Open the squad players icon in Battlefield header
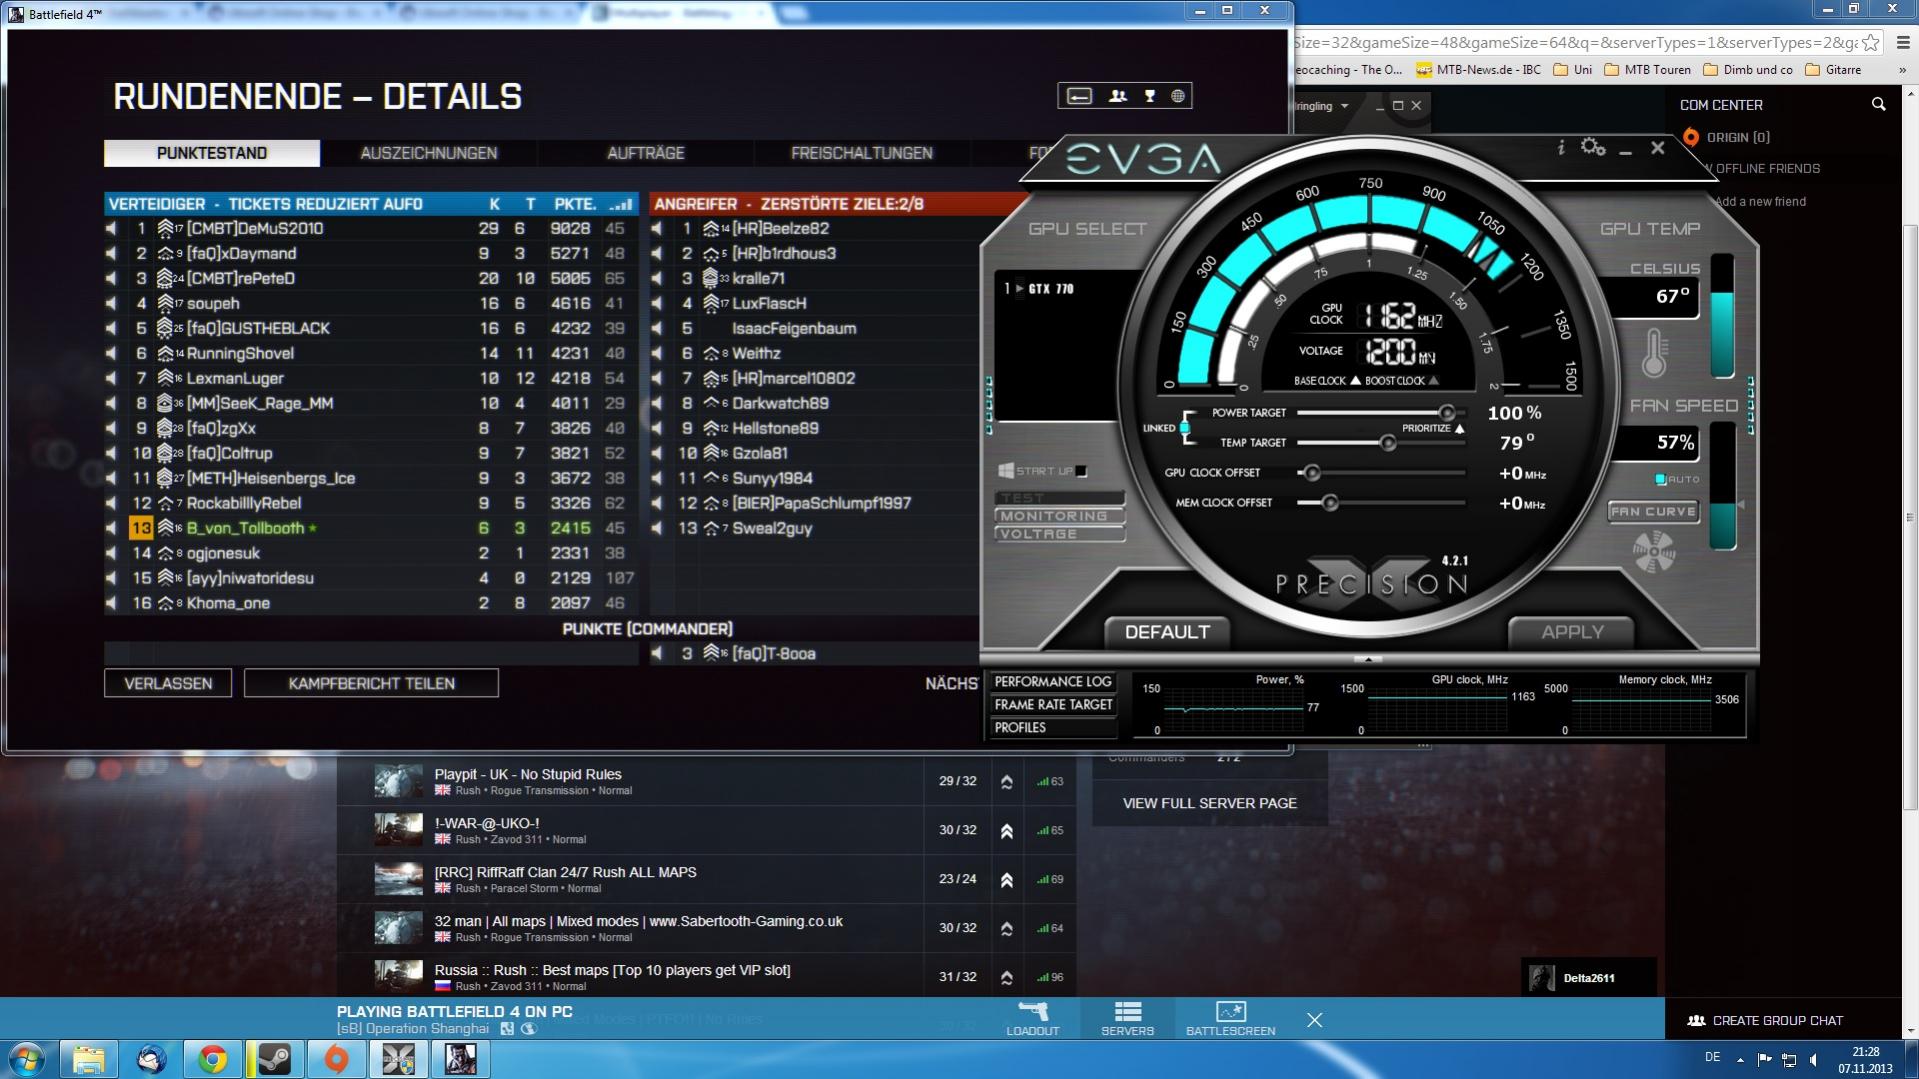 click(1118, 96)
